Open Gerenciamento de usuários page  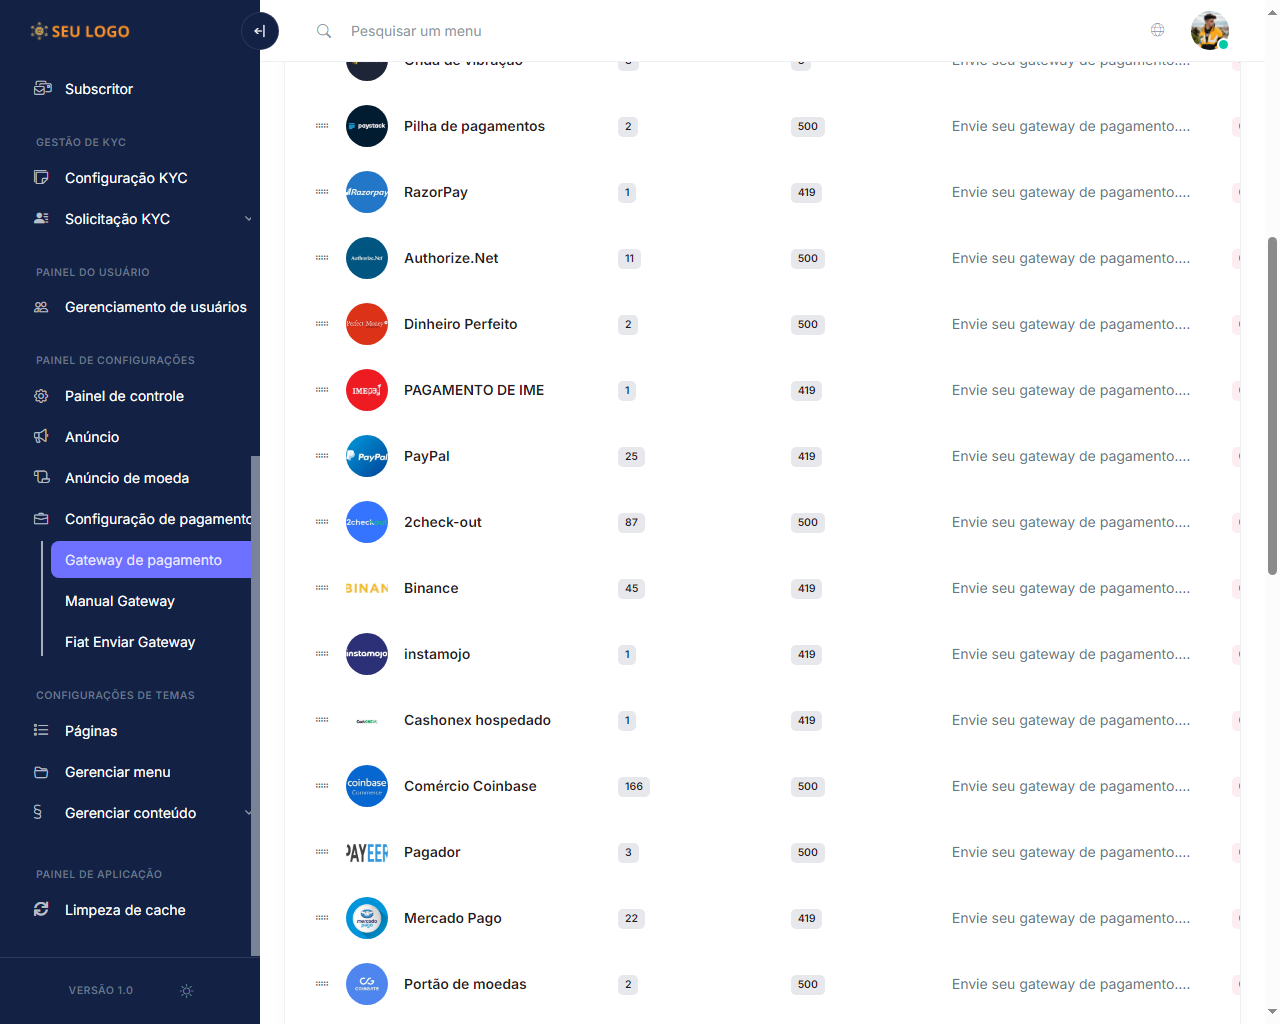(155, 307)
